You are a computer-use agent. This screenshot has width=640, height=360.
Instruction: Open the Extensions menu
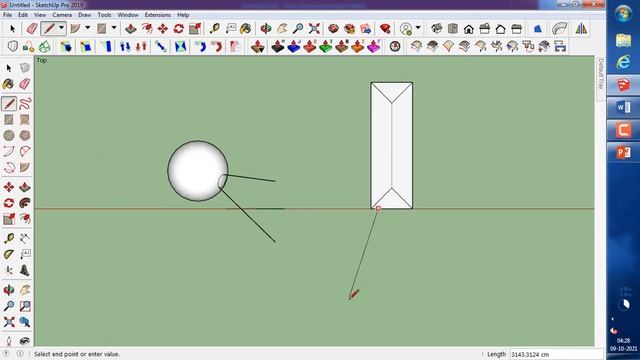click(158, 15)
